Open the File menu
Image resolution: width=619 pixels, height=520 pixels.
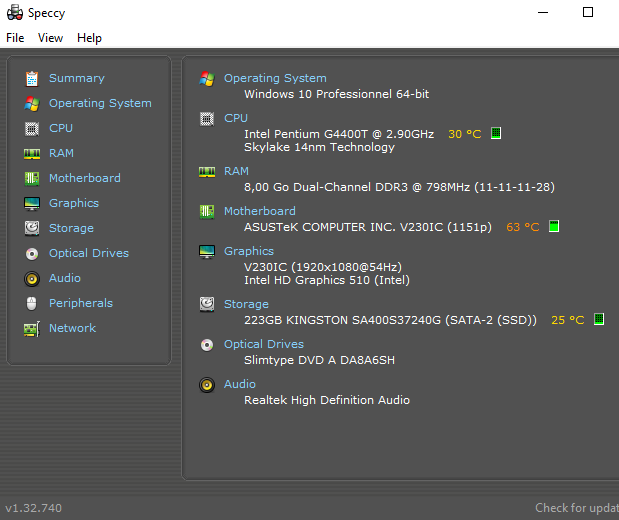pyautogui.click(x=15, y=38)
